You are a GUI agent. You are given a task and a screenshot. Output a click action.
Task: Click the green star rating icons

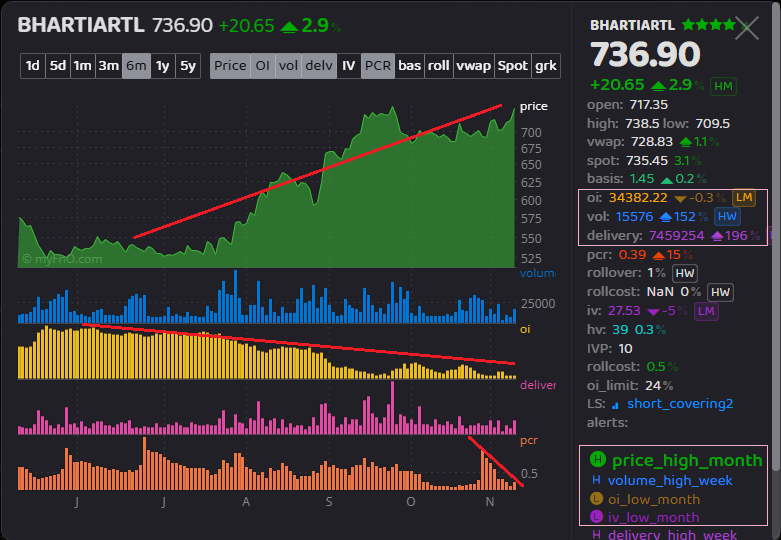tap(709, 24)
